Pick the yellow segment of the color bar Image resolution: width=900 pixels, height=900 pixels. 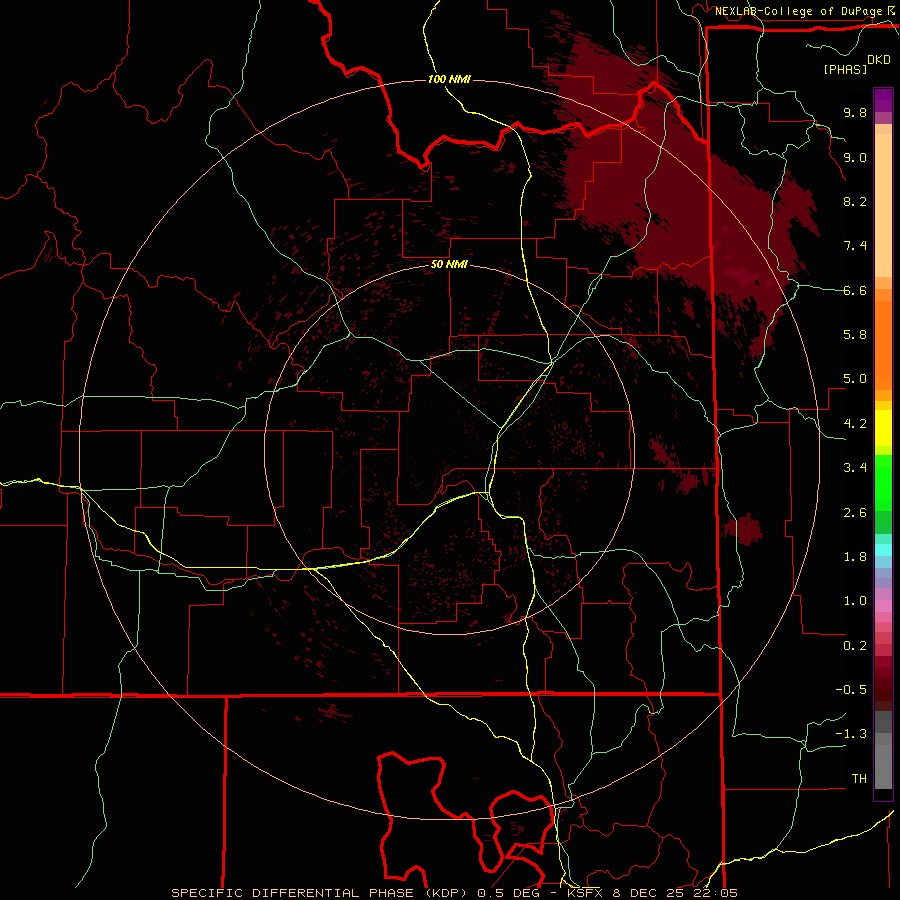pos(883,428)
